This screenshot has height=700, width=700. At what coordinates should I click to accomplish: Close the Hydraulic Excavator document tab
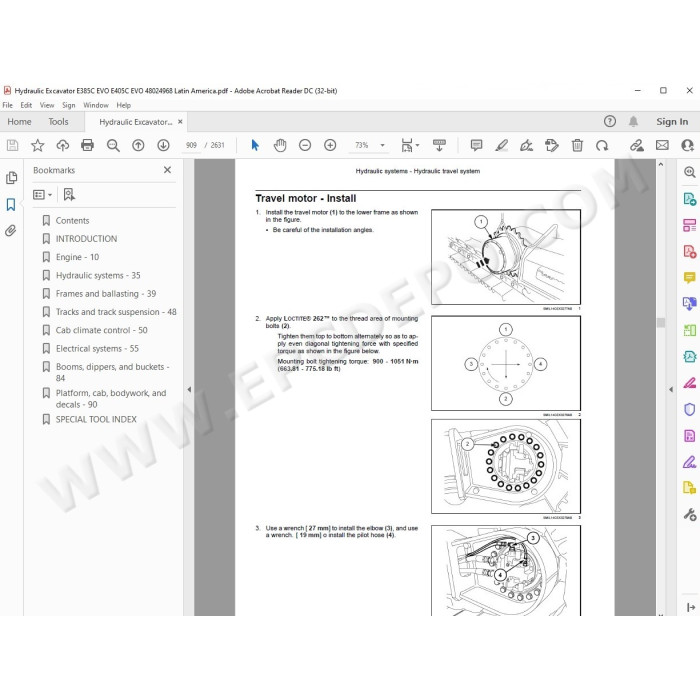(180, 121)
